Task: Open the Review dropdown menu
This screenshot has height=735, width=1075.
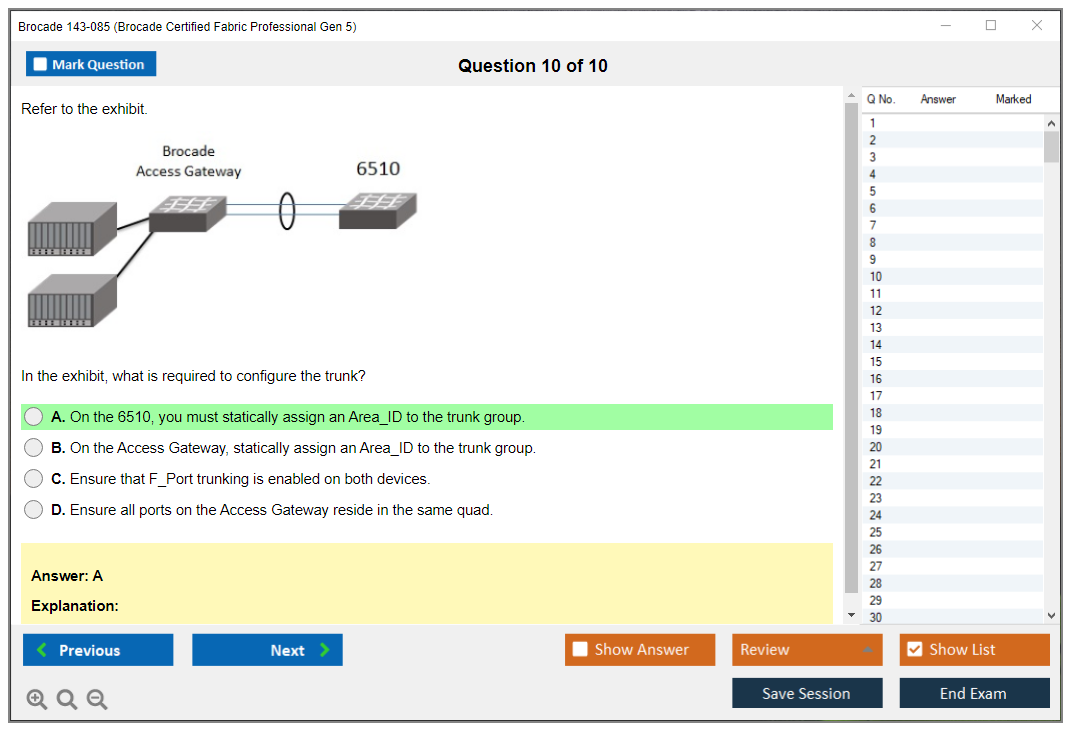Action: click(807, 650)
